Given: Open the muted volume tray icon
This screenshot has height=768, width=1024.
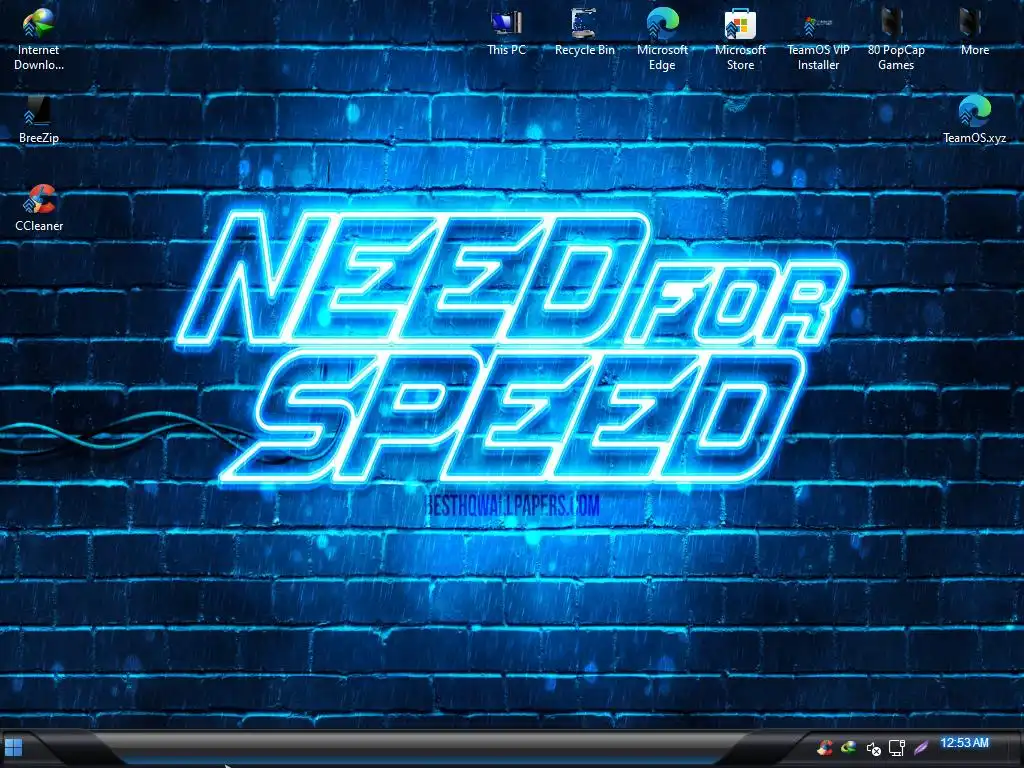Looking at the screenshot, I should click(x=873, y=748).
